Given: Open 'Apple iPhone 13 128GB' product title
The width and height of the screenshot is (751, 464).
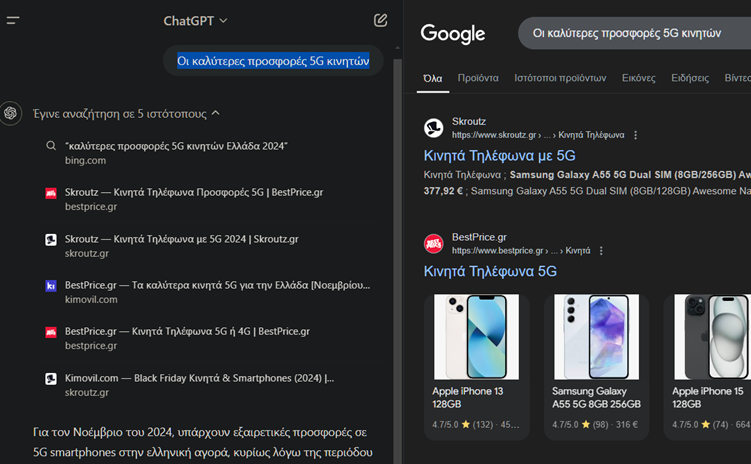Looking at the screenshot, I should click(x=467, y=397).
